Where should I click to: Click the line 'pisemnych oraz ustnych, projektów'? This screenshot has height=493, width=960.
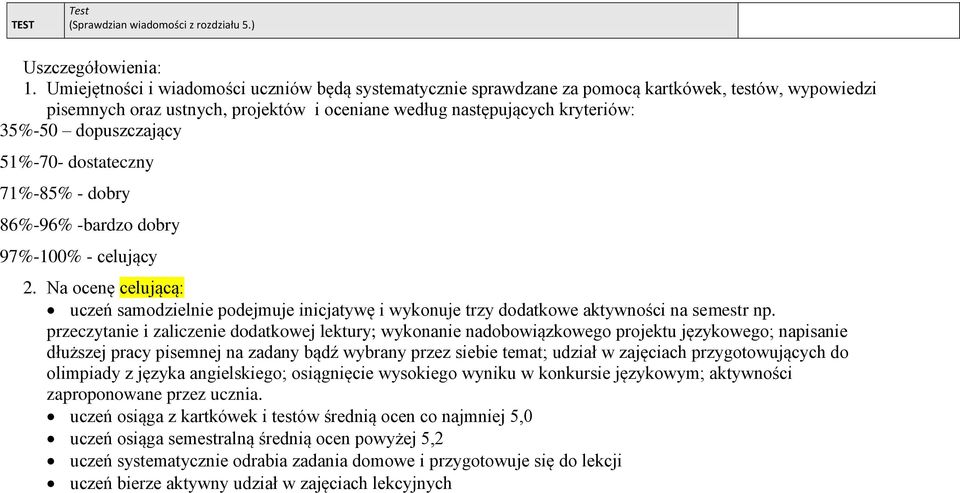(x=342, y=111)
